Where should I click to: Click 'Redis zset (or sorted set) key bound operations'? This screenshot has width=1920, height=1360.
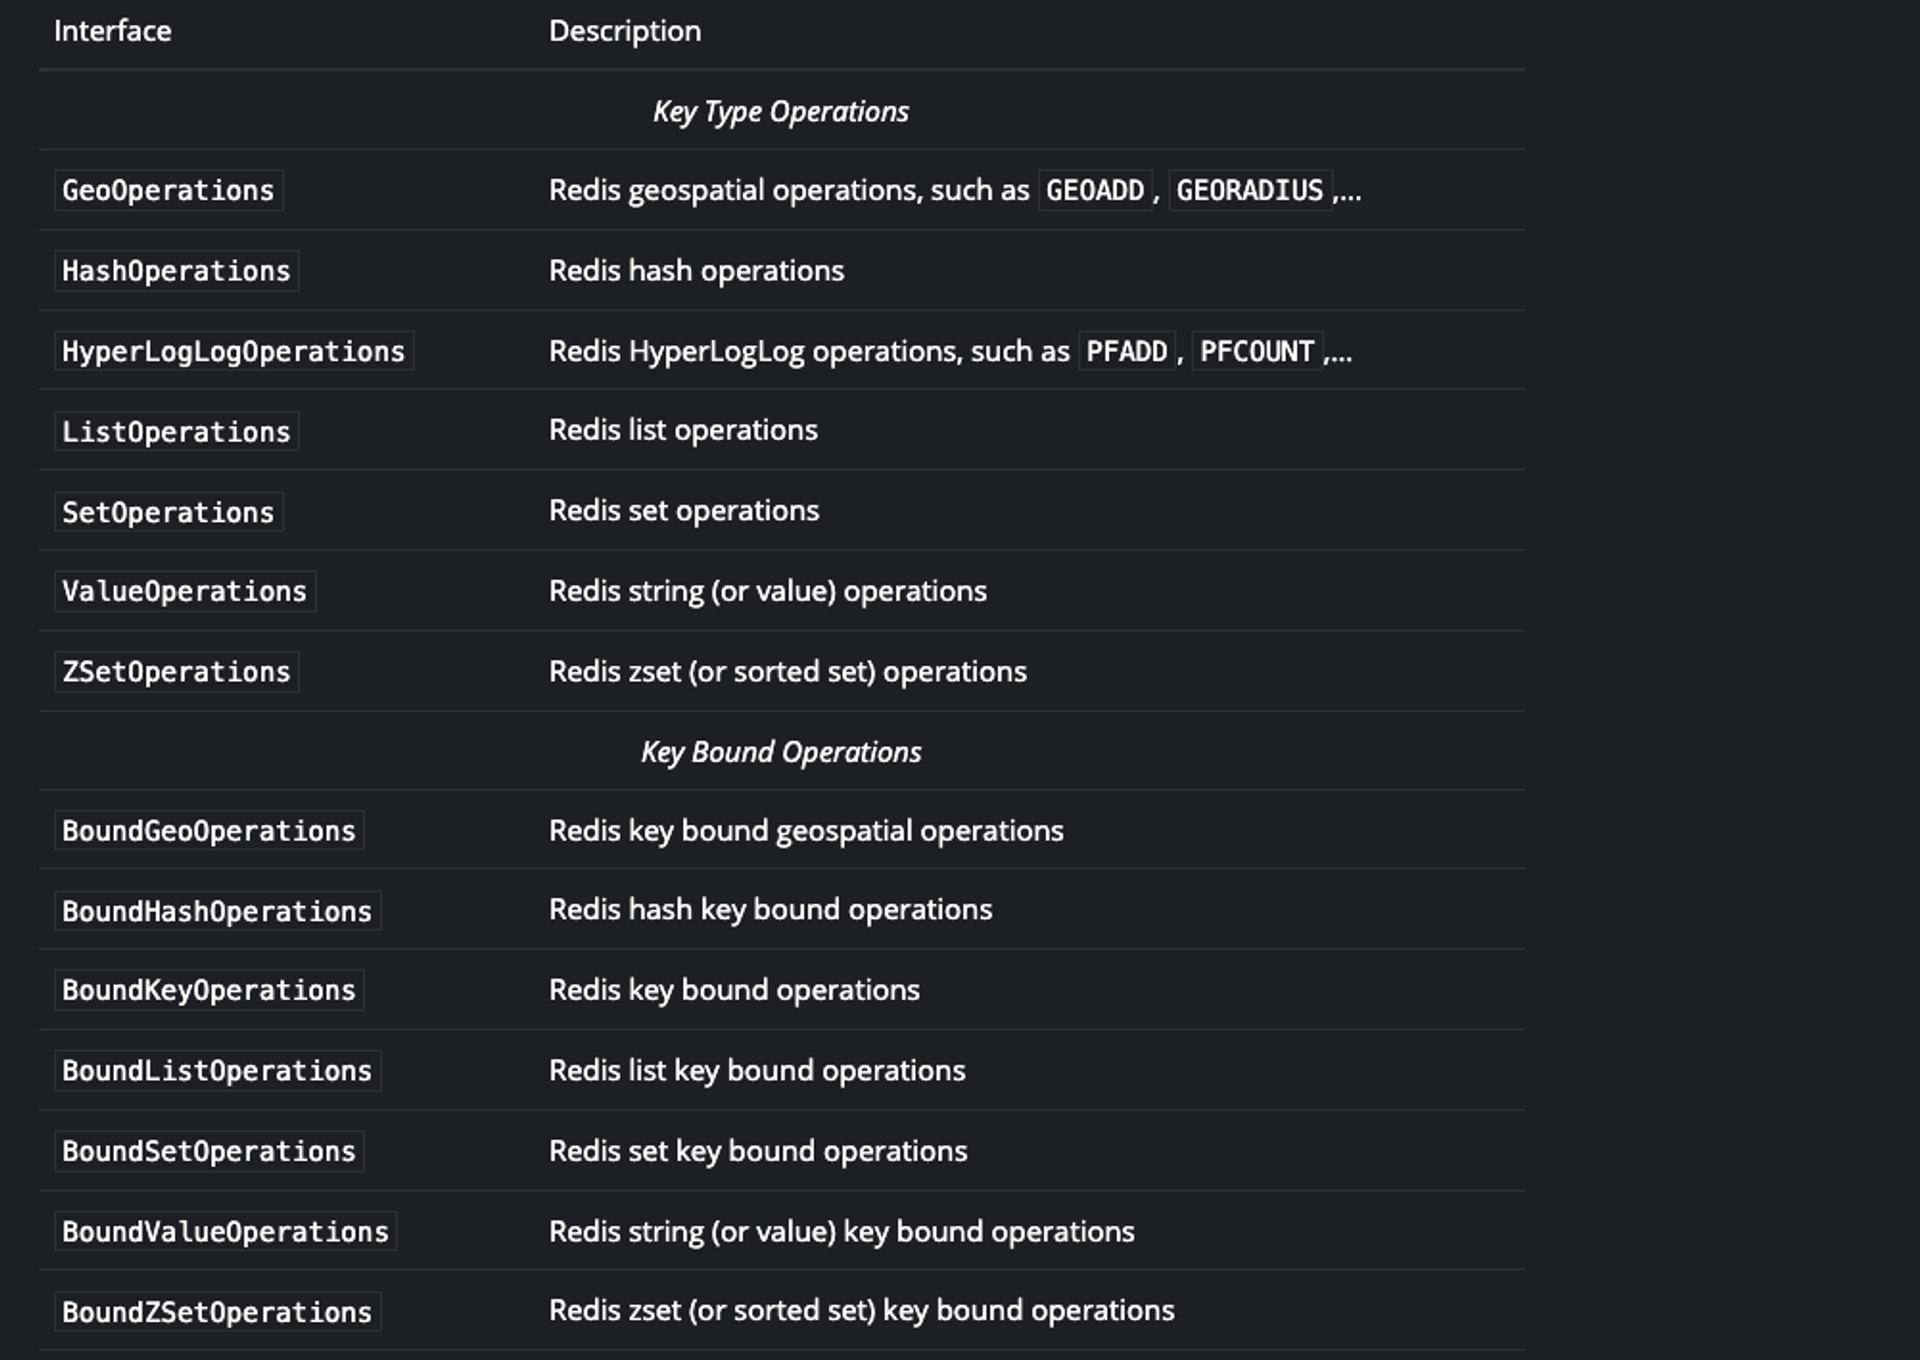point(862,1311)
